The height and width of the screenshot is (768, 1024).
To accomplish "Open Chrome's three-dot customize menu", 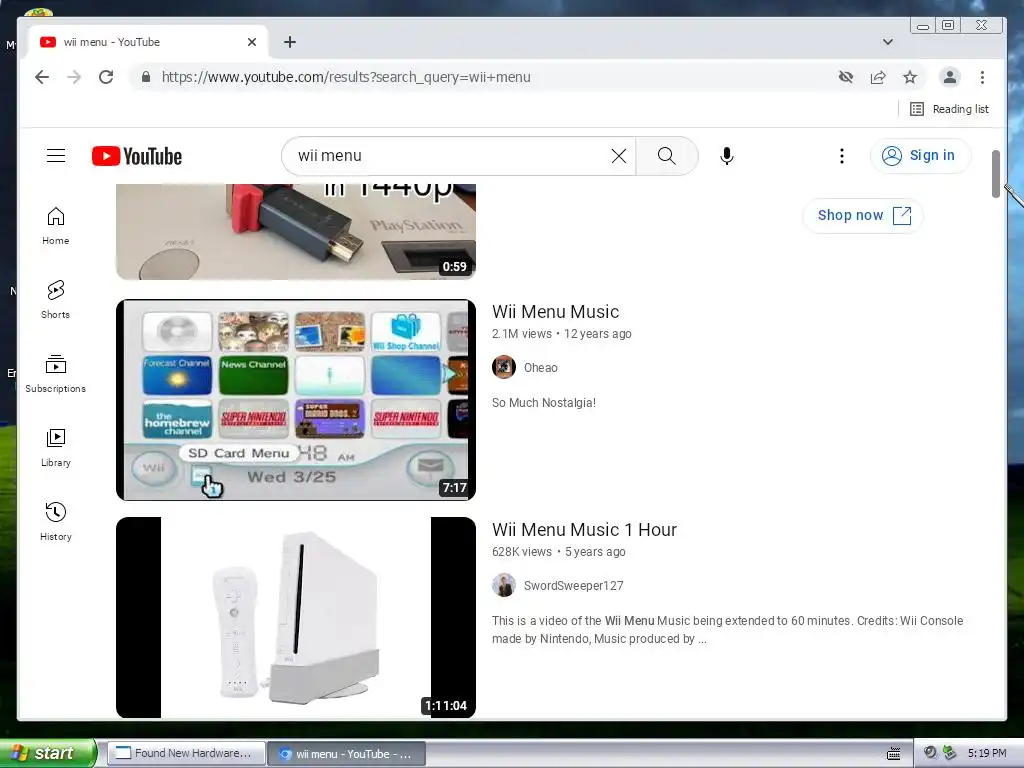I will click(x=982, y=77).
